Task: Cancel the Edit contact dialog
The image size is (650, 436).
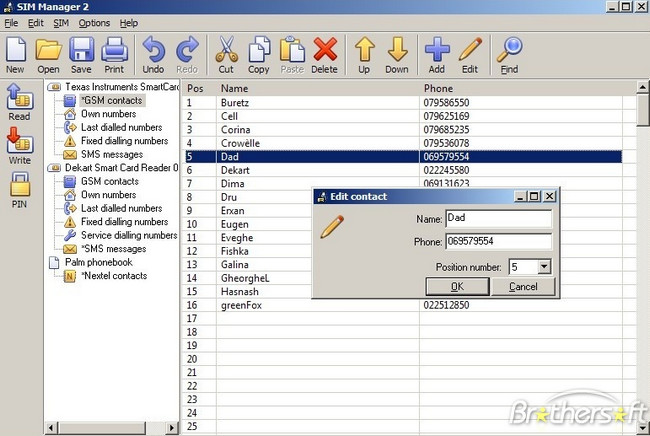Action: click(523, 287)
